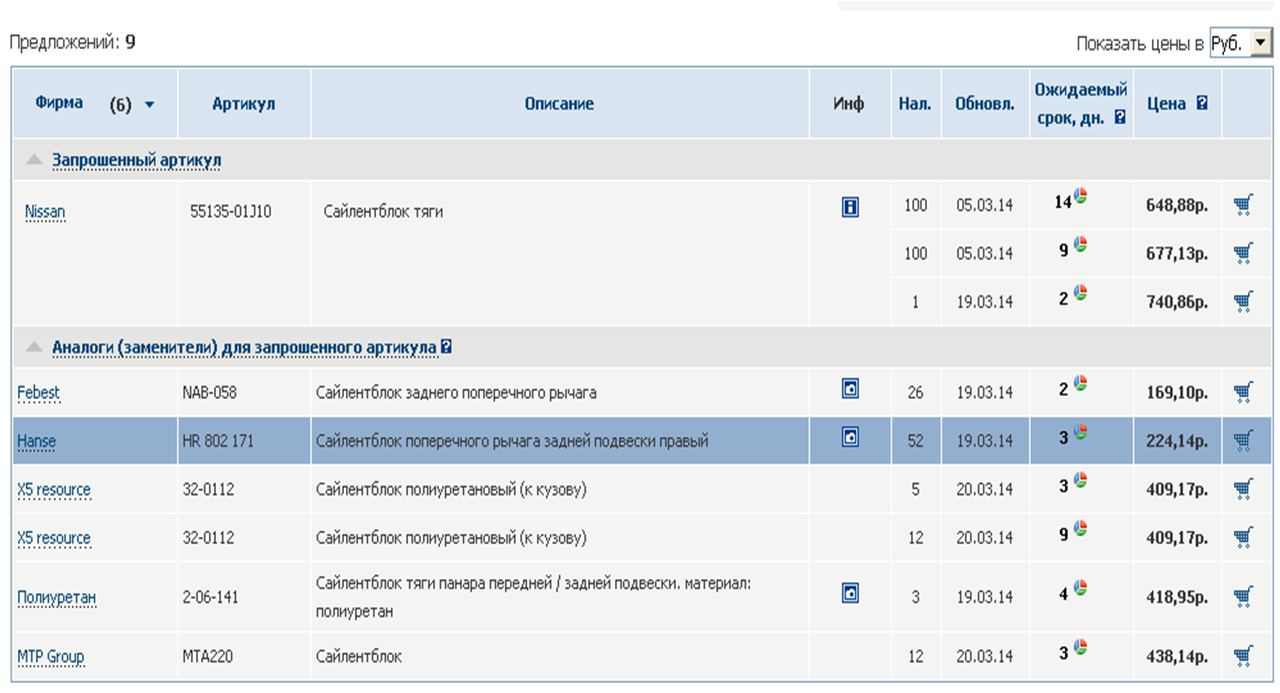The image size is (1280, 693).
Task: Click delivery pie icon for X5 resource 5-stock row
Action: coord(1081,480)
